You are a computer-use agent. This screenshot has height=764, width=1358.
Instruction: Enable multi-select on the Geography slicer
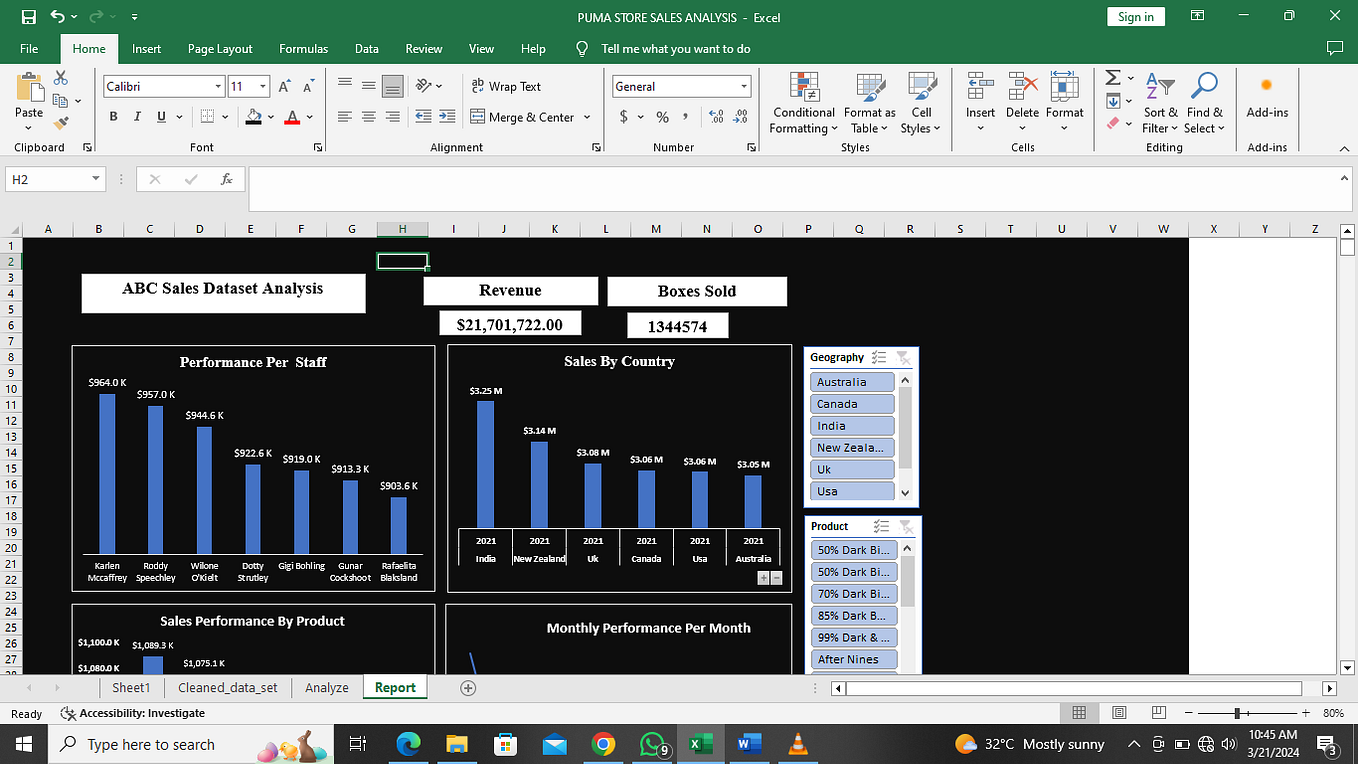pyautogui.click(x=879, y=357)
